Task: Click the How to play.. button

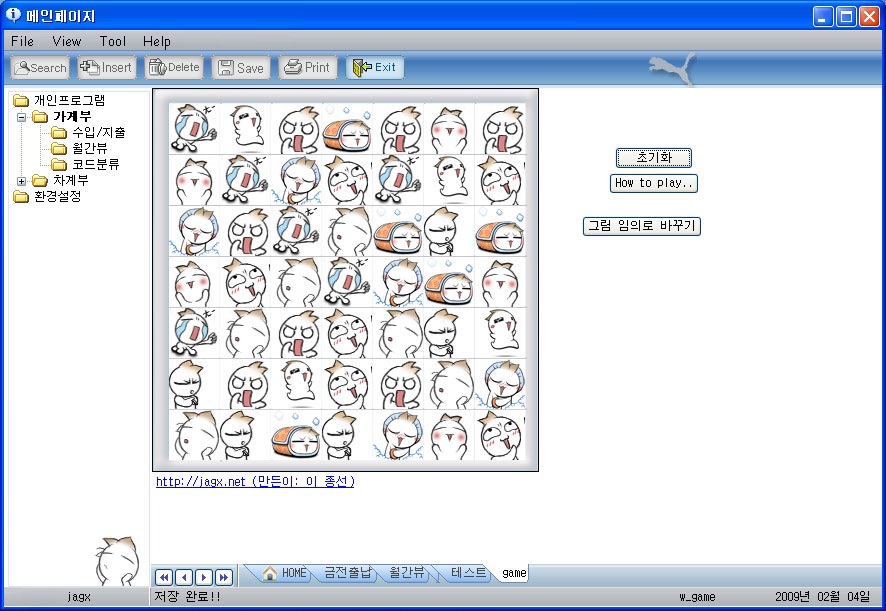Action: (x=654, y=183)
